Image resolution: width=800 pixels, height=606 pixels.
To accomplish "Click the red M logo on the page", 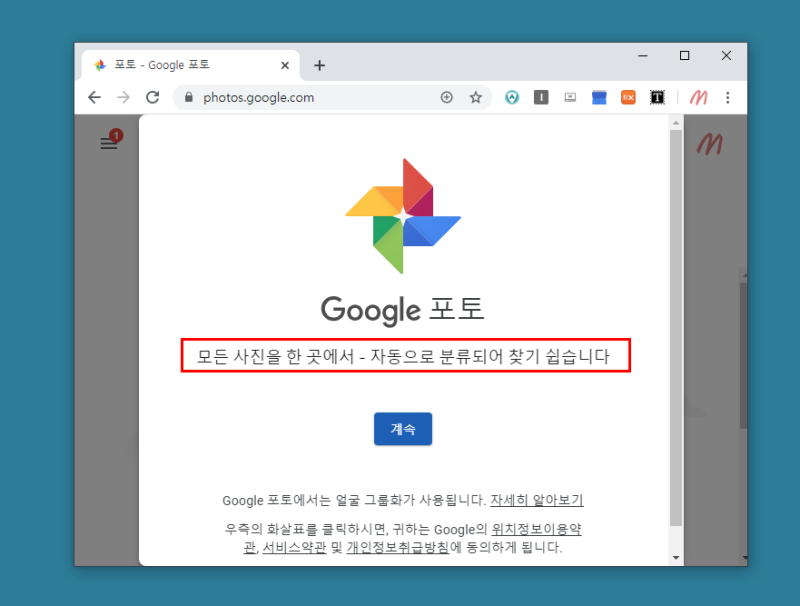I will point(710,144).
